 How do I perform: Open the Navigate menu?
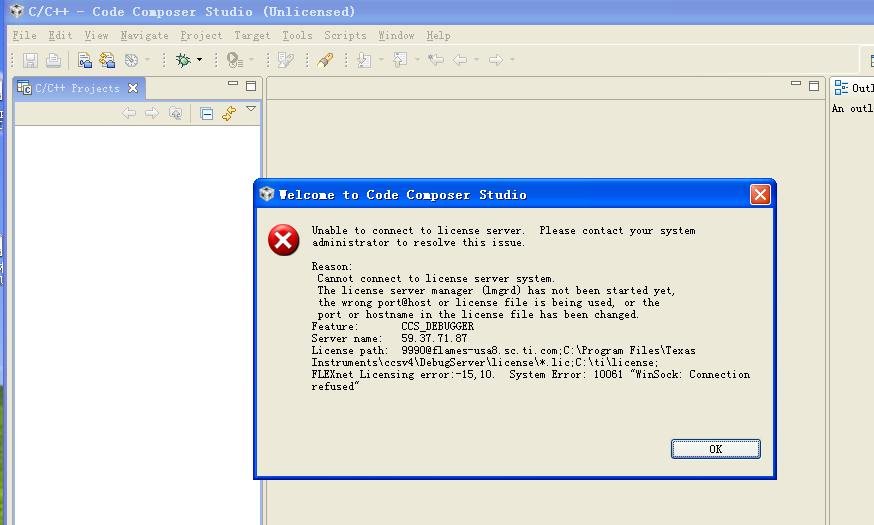click(144, 36)
